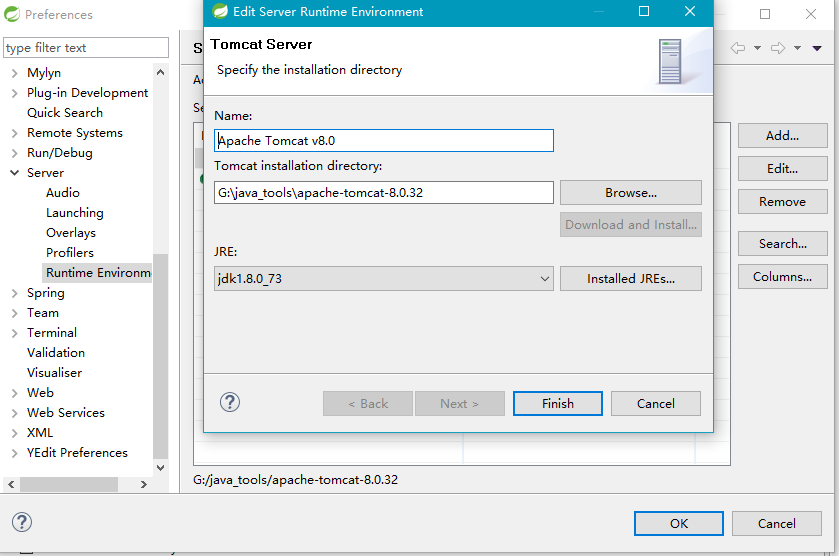Cancel the Edit Server Runtime dialog
Image resolution: width=839 pixels, height=556 pixels.
tap(655, 403)
